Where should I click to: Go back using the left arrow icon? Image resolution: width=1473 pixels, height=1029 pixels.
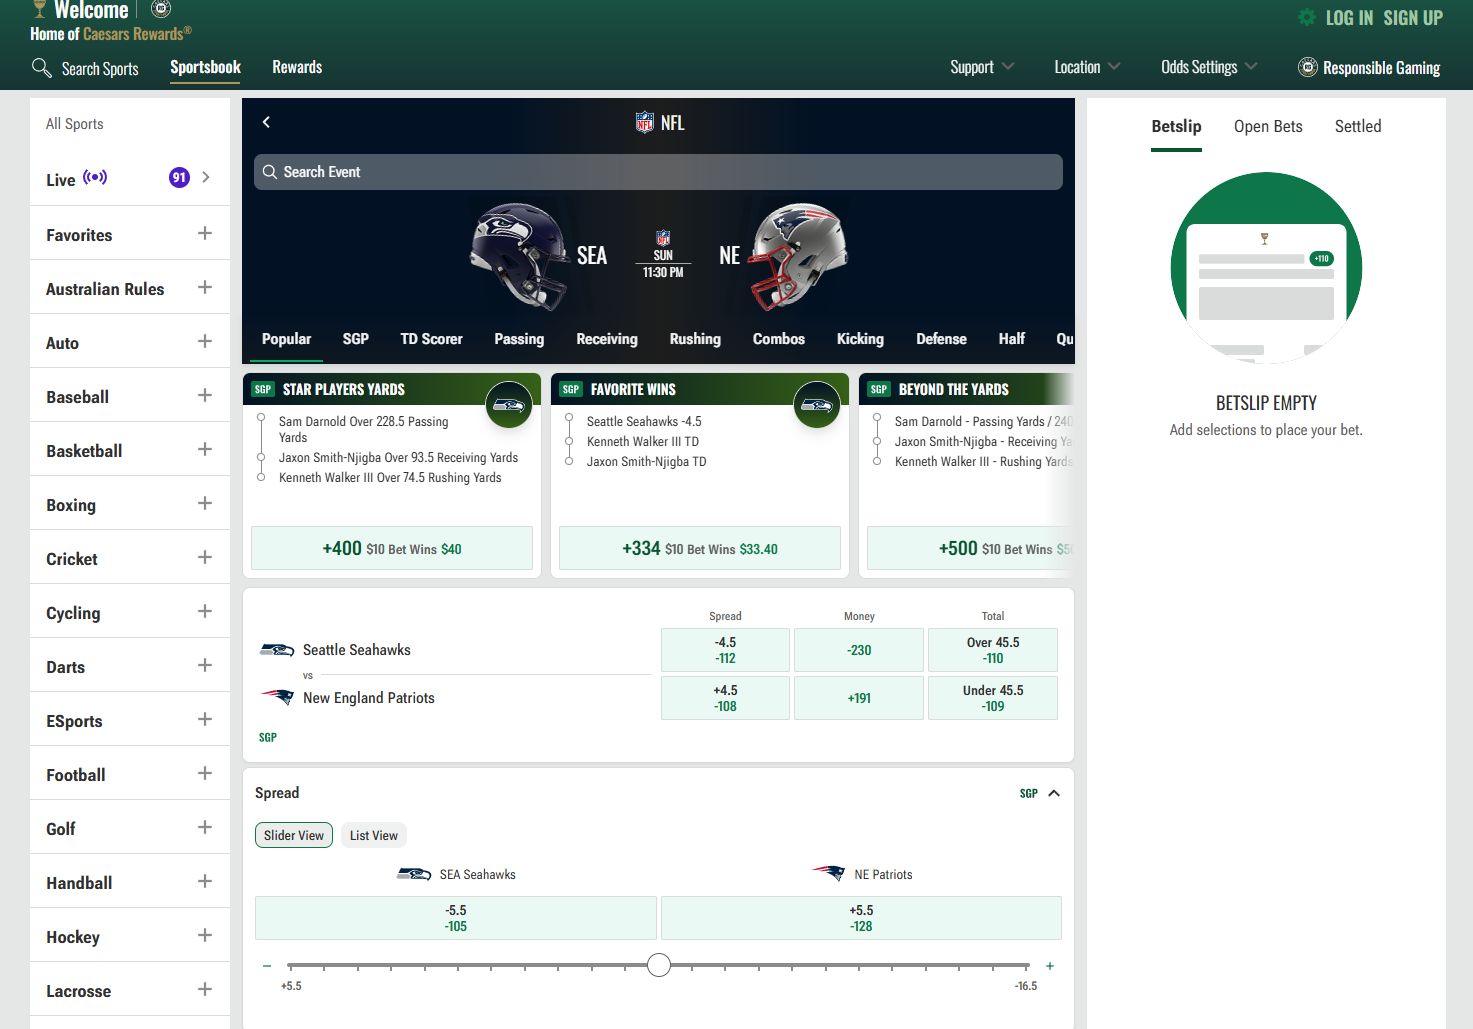pyautogui.click(x=266, y=122)
